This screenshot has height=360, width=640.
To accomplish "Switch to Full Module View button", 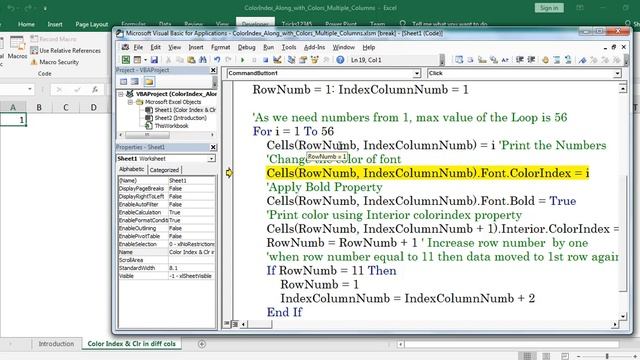I will 235,324.
